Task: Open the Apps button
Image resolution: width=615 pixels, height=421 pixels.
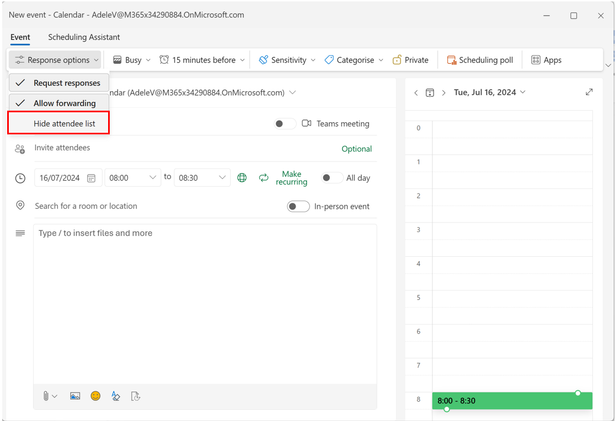Action: 546,60
